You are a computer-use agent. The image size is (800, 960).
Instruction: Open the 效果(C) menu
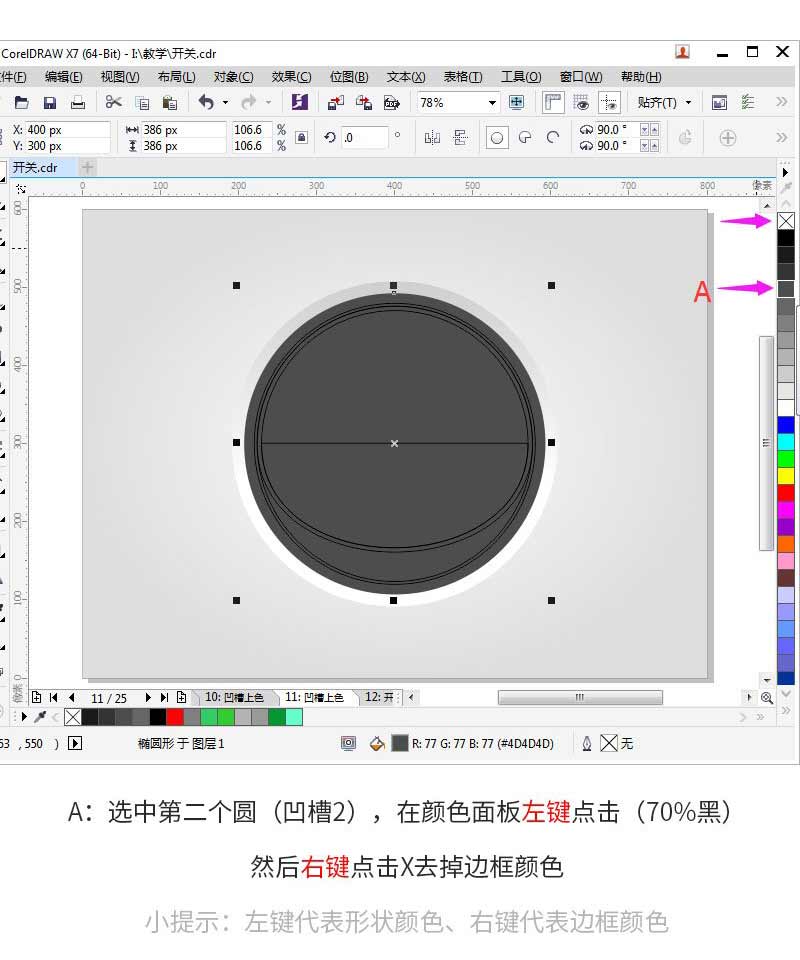[291, 77]
